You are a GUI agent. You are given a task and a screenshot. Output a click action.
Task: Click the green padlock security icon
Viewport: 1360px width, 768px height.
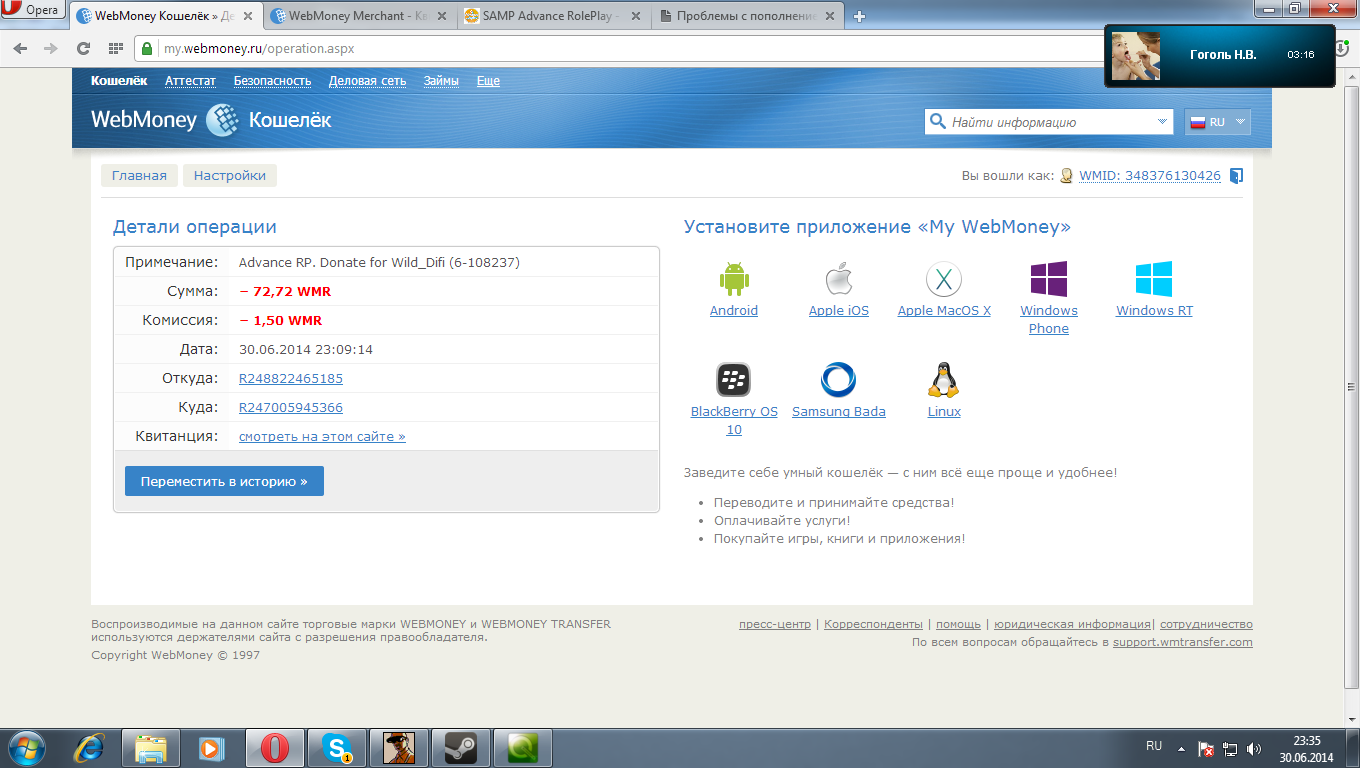(x=148, y=48)
